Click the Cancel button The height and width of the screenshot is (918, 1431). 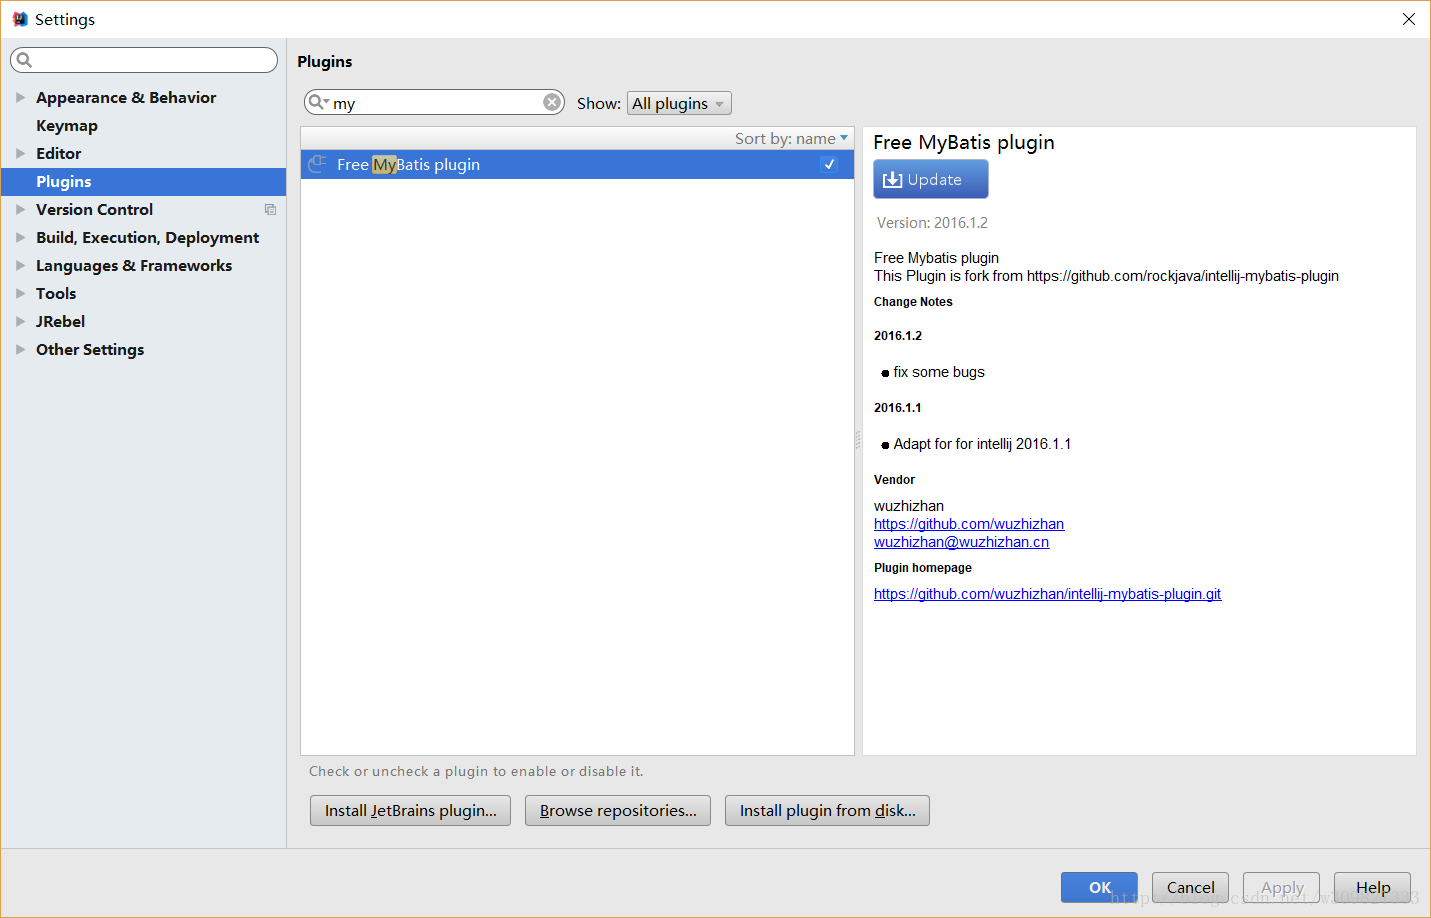coord(1190,887)
